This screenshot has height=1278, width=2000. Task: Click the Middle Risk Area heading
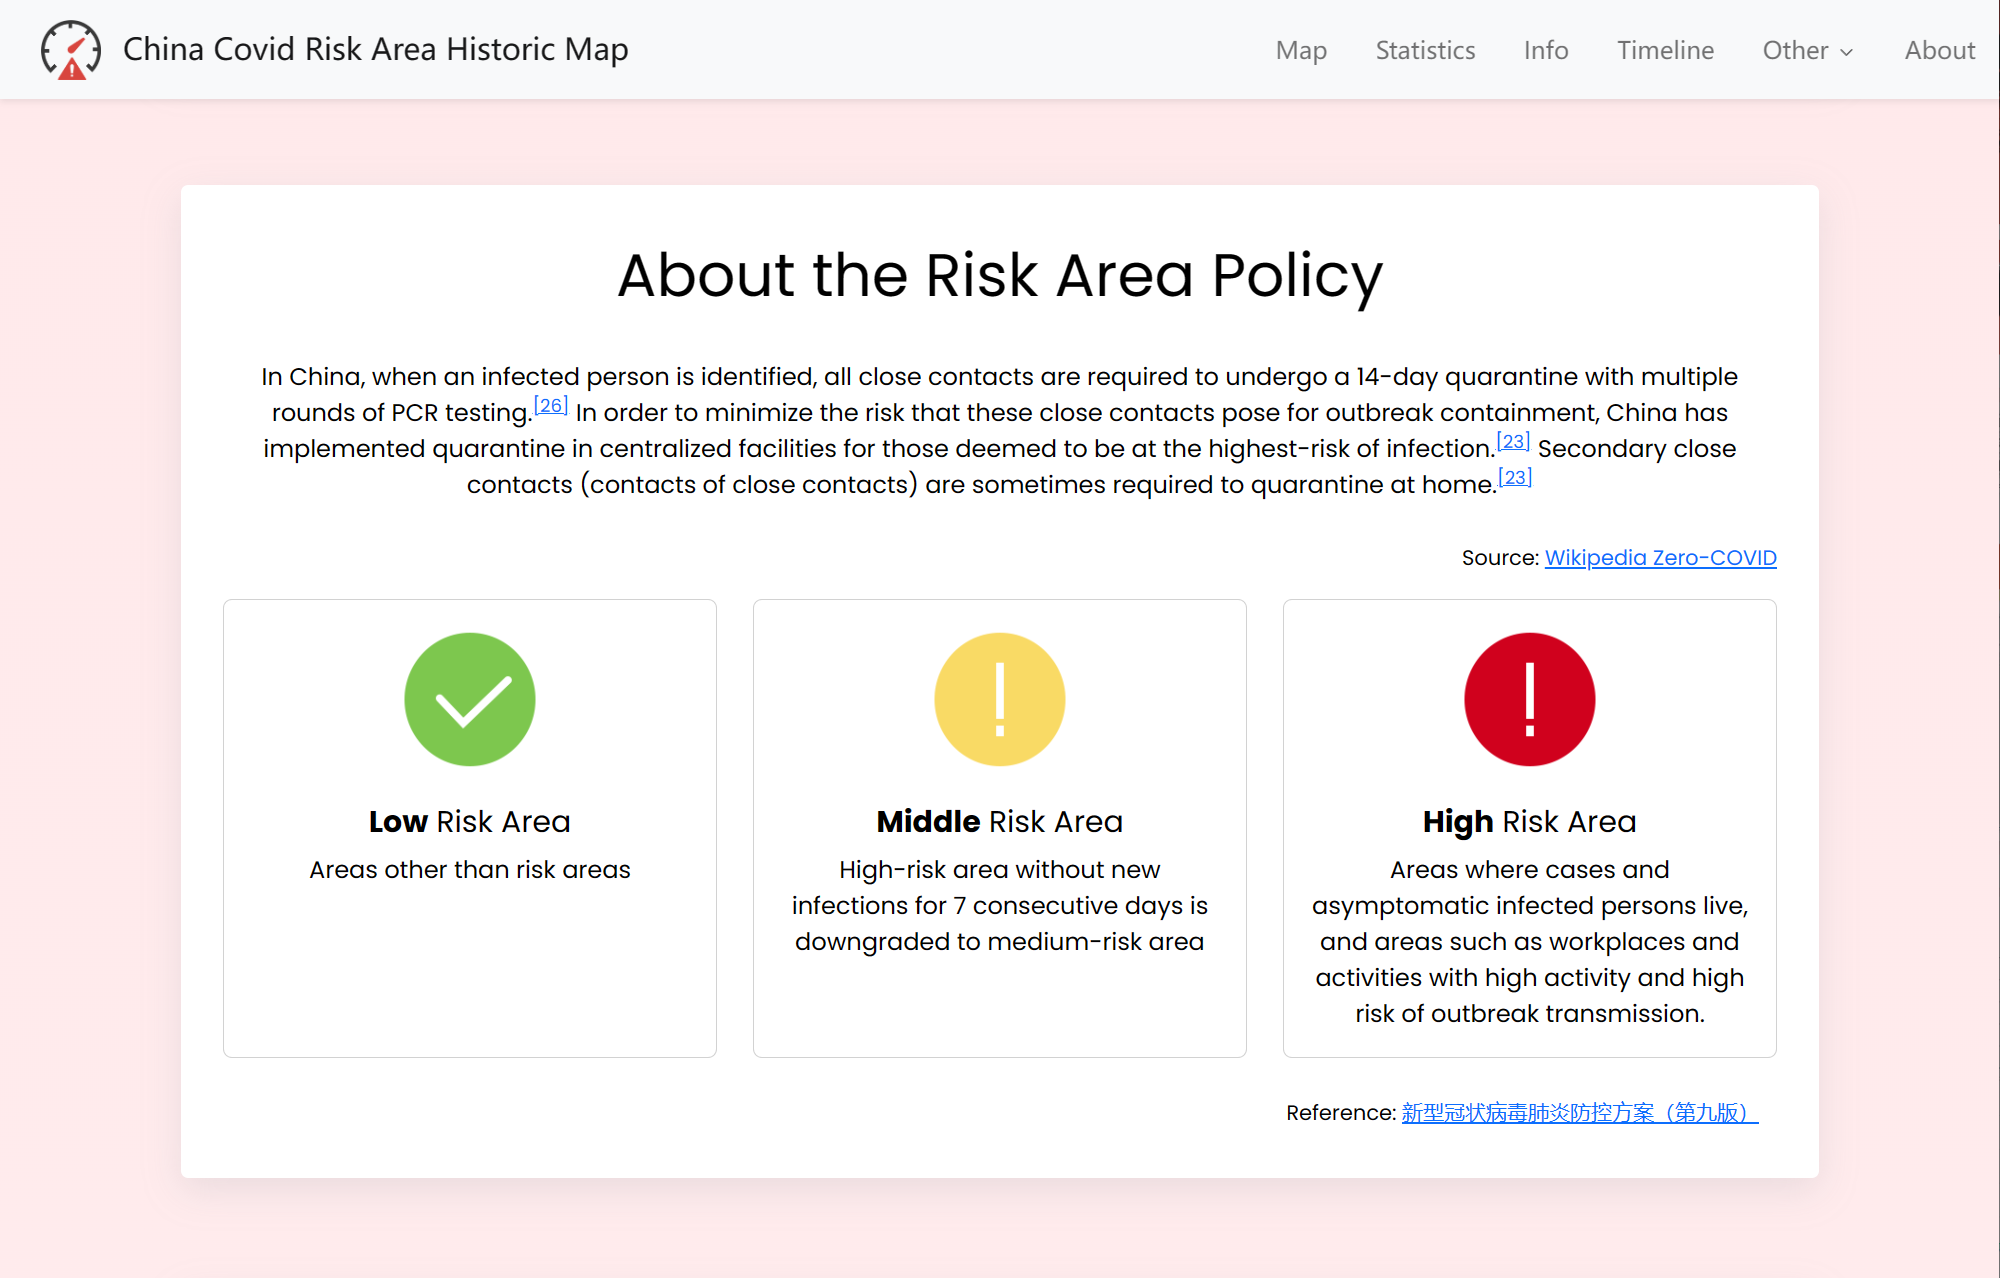tap(1000, 822)
